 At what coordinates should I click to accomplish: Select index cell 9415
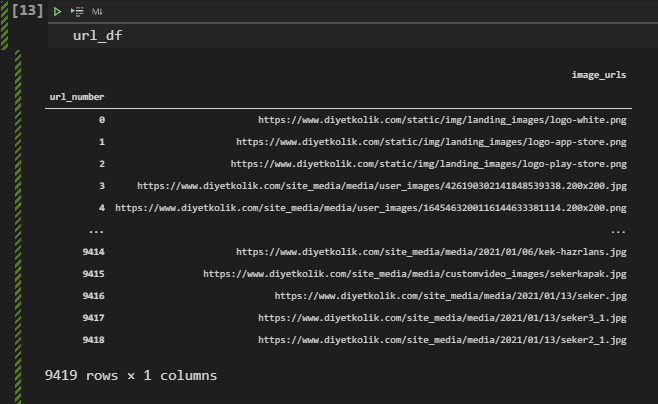pos(94,274)
